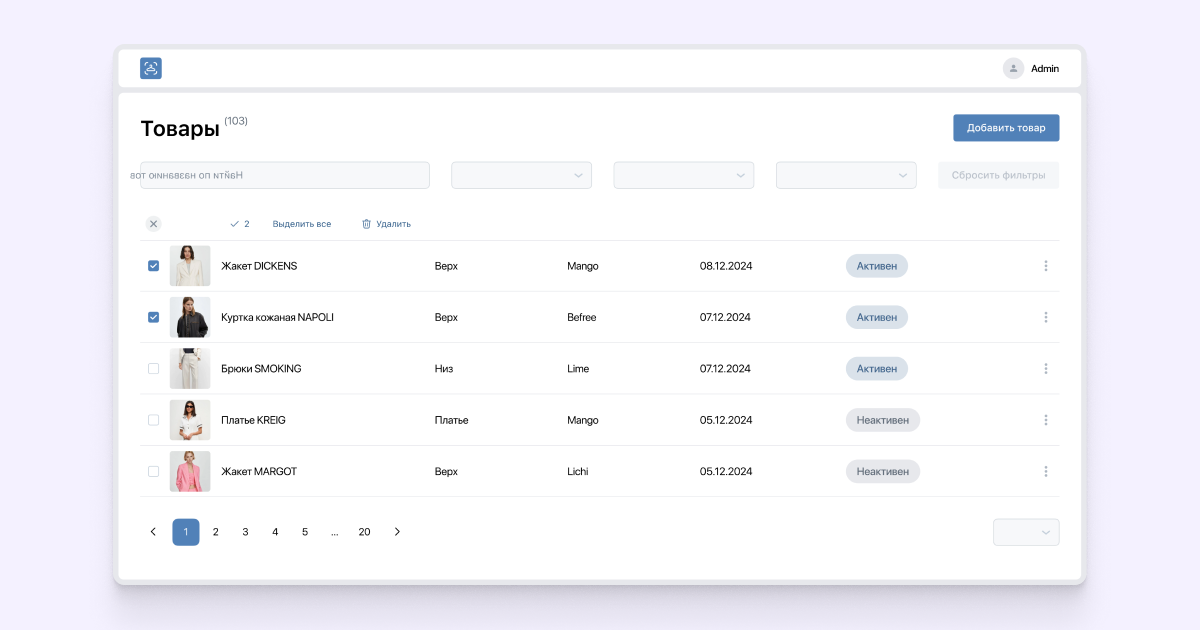
Task: Click the trash icon to delete selected
Action: click(366, 224)
